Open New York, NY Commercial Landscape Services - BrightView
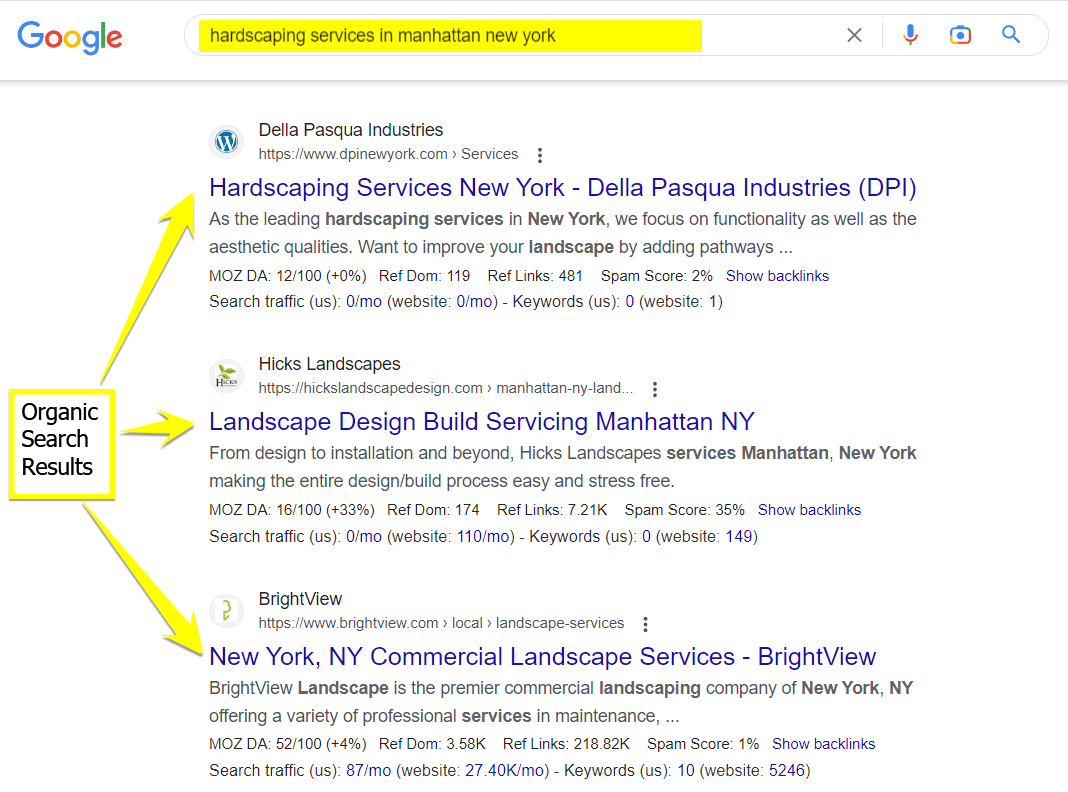 tap(542, 656)
